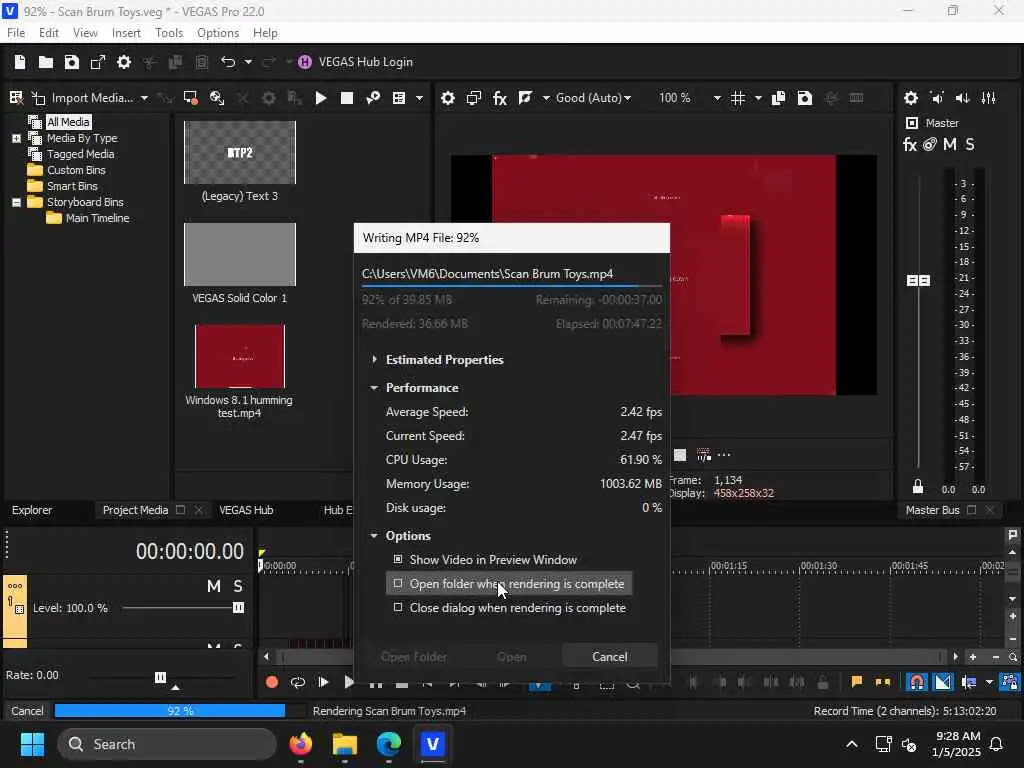Click the taskbar Search box
Image resolution: width=1024 pixels, height=768 pixels.
(167, 744)
